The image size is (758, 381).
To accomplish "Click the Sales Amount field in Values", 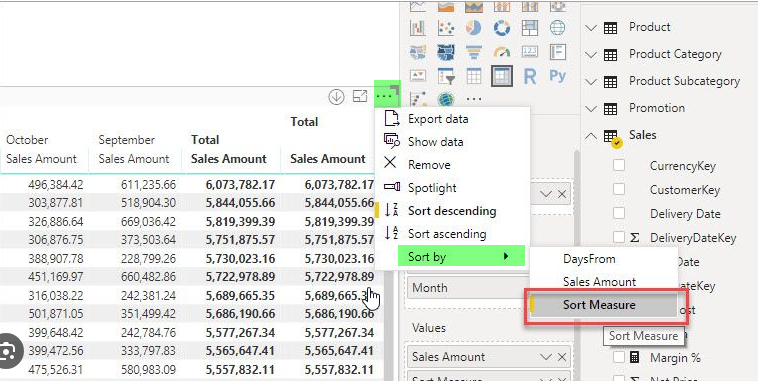I will click(x=489, y=357).
